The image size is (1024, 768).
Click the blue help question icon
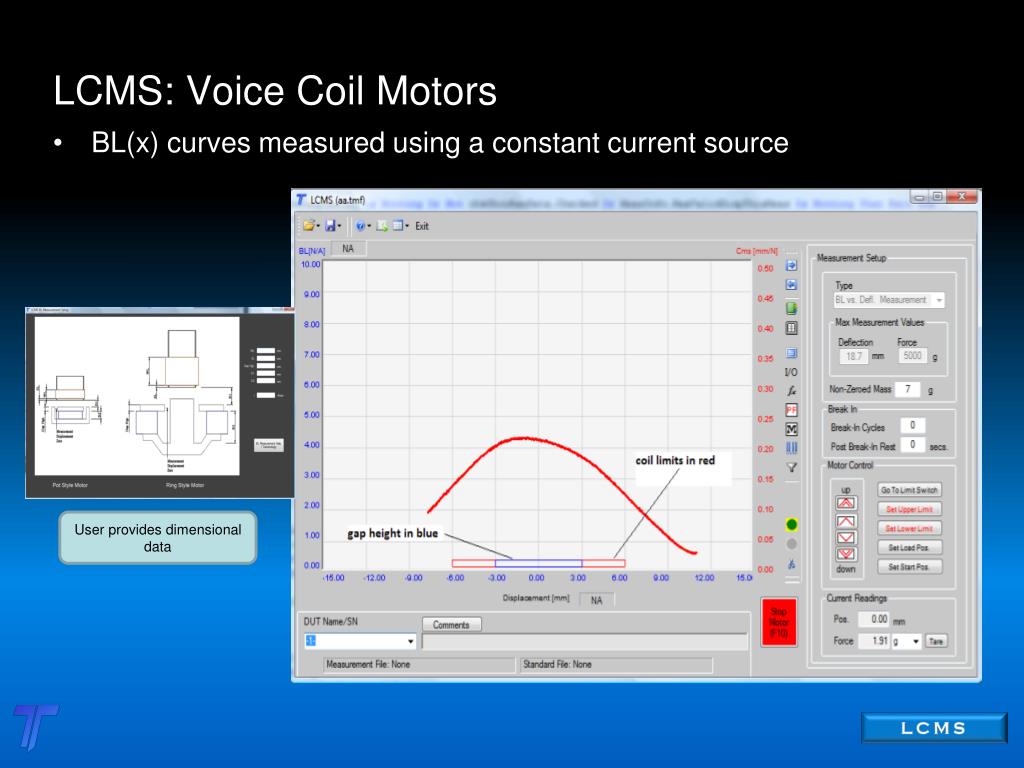360,226
